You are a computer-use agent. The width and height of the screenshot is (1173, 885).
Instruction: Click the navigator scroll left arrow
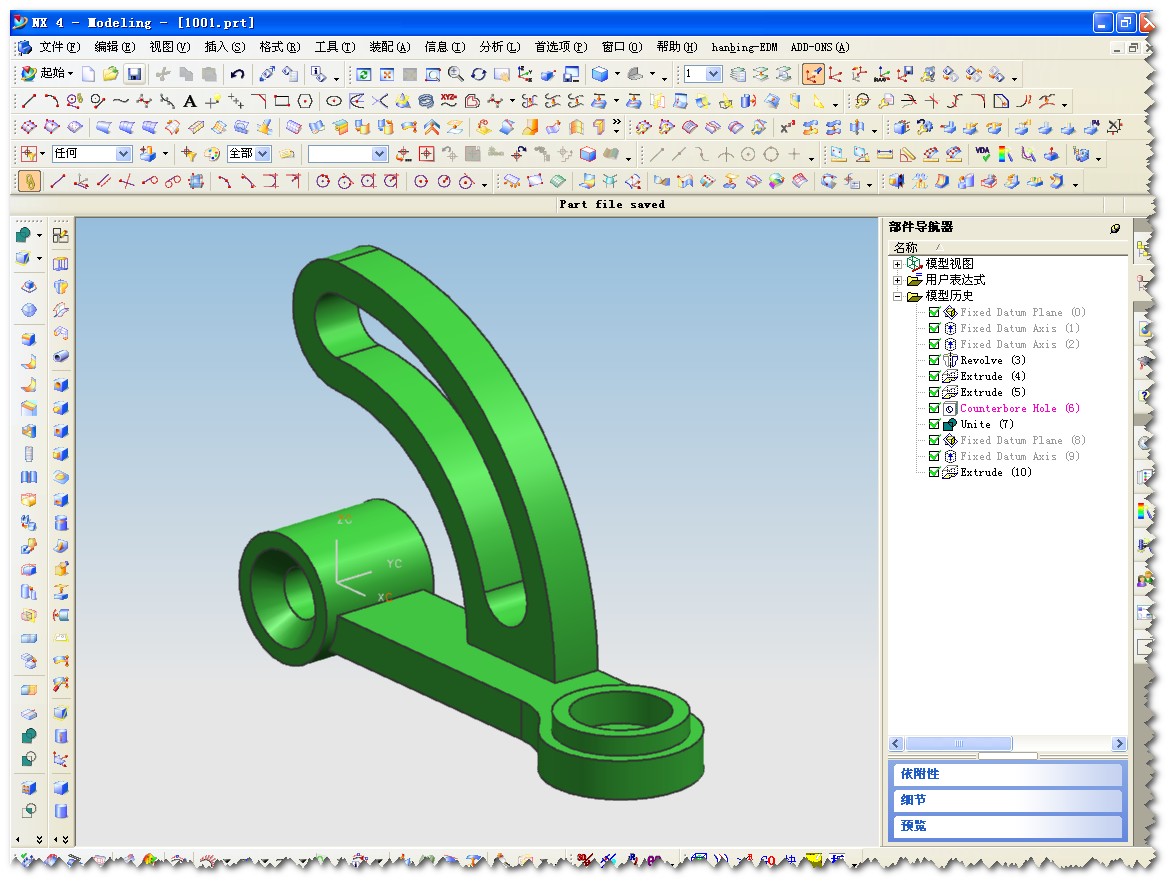(896, 744)
